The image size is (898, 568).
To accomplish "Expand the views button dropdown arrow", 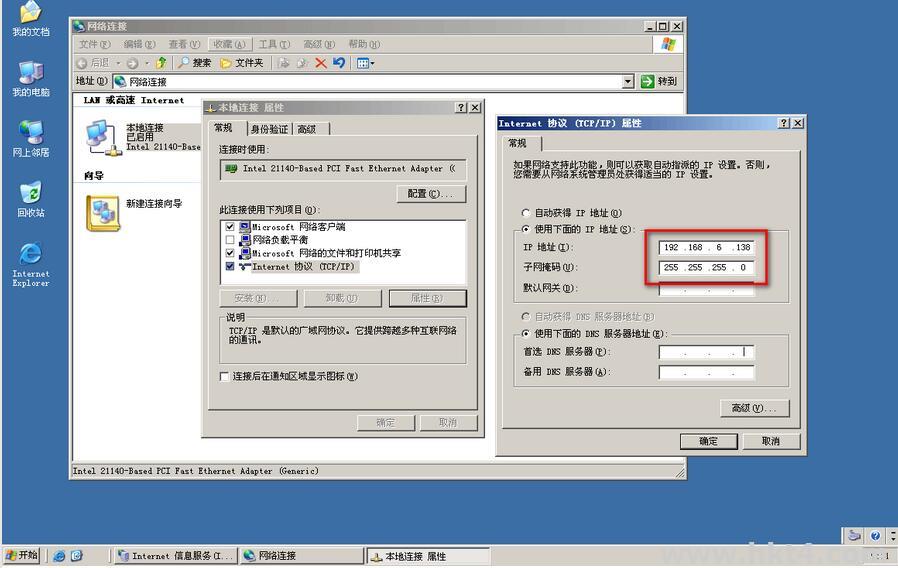I will [372, 64].
